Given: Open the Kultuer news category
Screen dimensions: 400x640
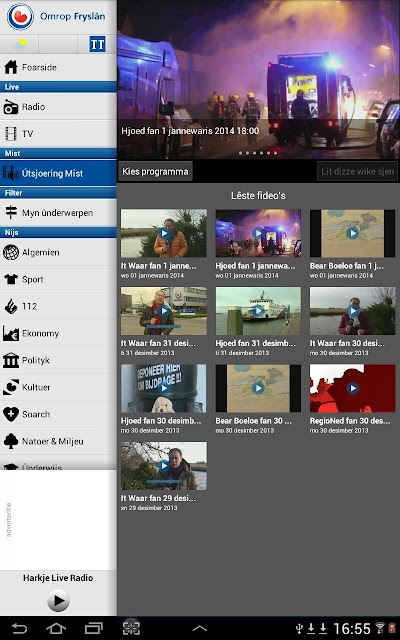Looking at the screenshot, I should pos(58,387).
